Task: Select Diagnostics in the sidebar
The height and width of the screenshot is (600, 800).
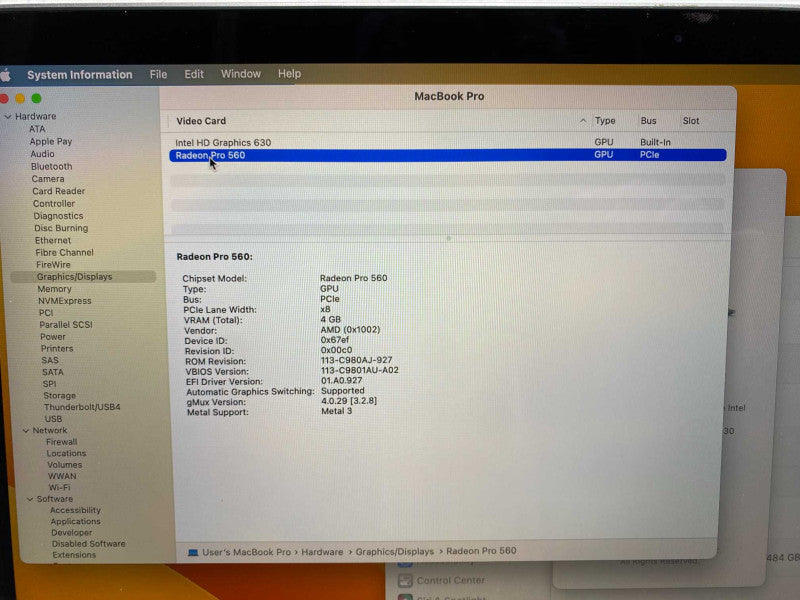Action: click(x=58, y=216)
